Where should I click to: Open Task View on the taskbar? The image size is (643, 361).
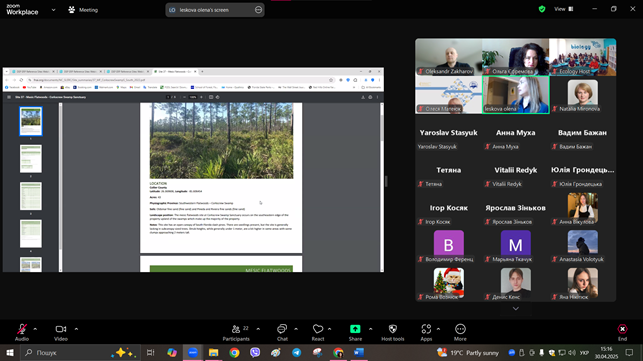click(x=150, y=352)
